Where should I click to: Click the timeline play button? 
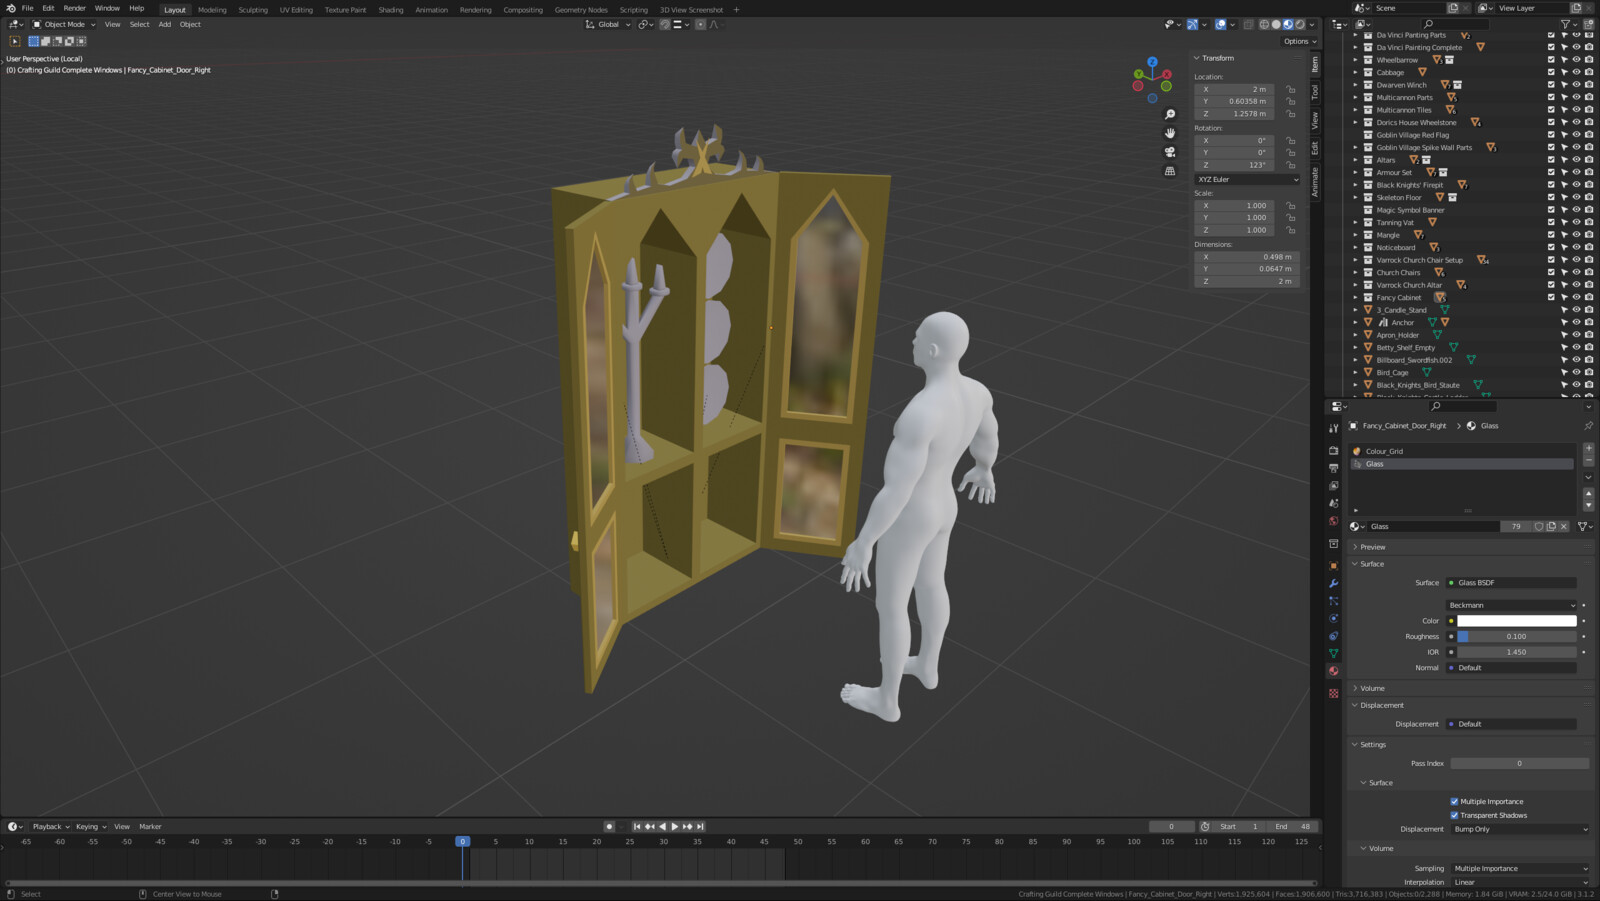[x=675, y=827]
